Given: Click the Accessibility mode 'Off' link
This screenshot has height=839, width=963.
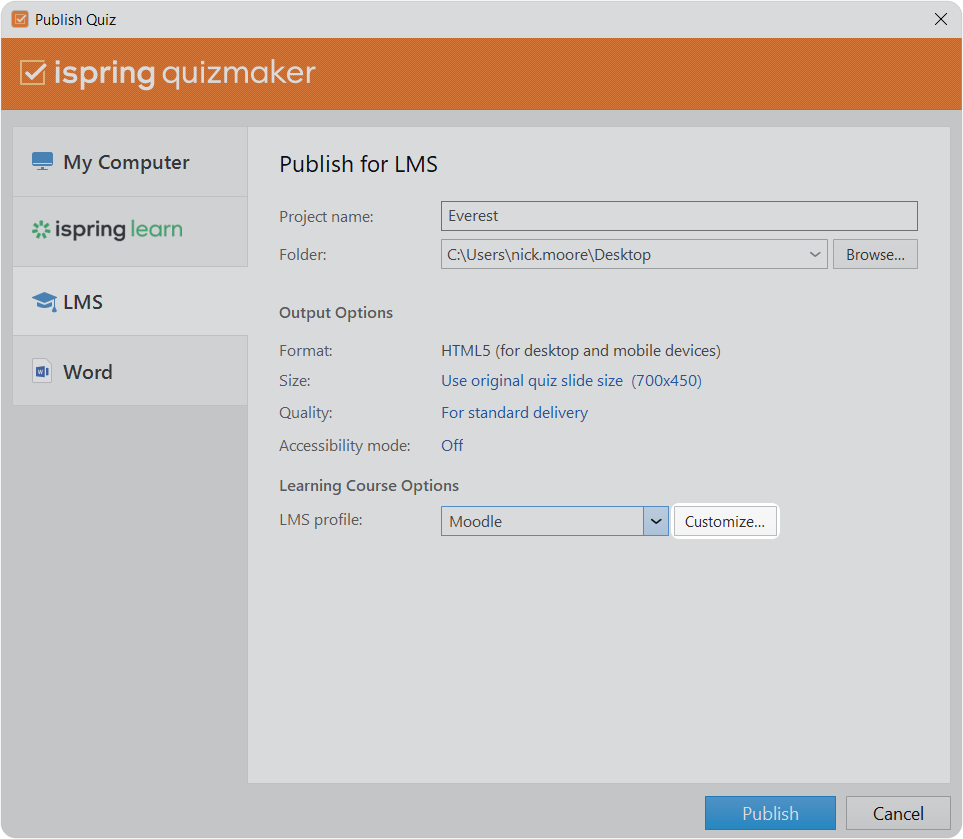Looking at the screenshot, I should coord(452,445).
